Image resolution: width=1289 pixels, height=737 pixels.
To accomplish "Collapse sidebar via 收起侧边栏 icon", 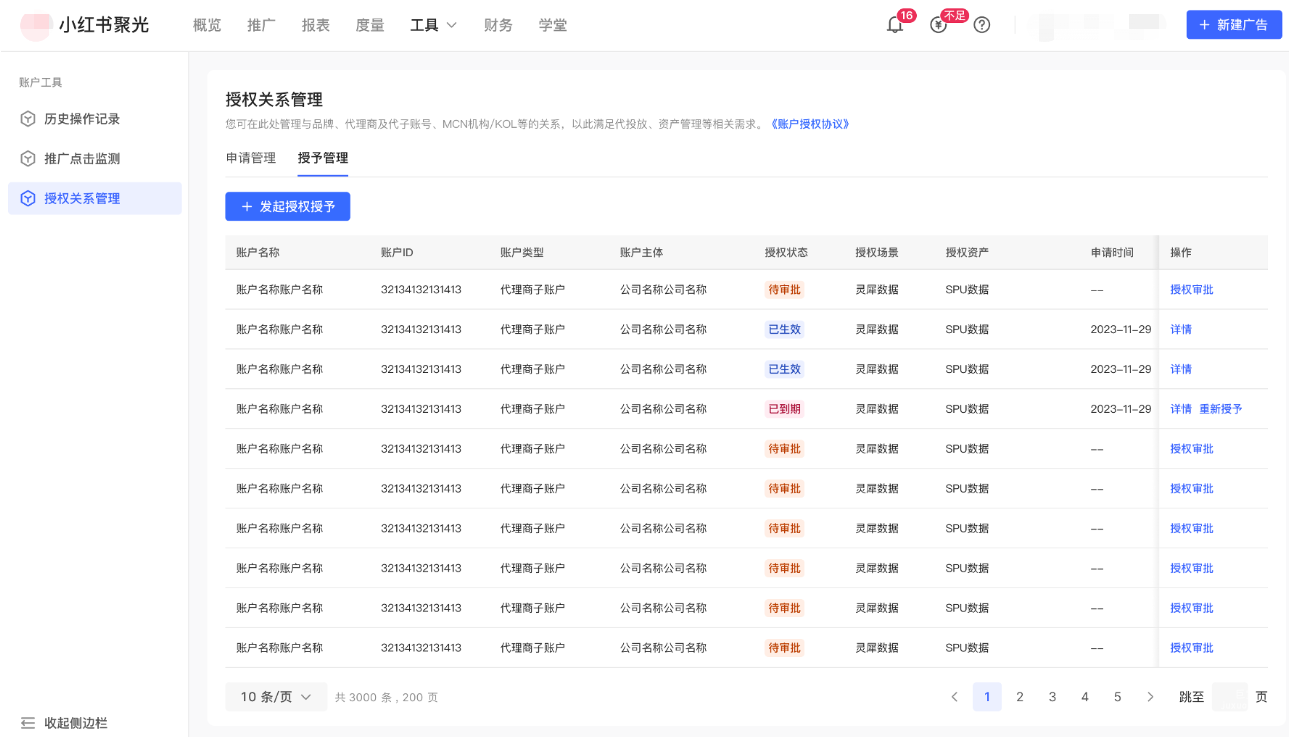I will 28,723.
